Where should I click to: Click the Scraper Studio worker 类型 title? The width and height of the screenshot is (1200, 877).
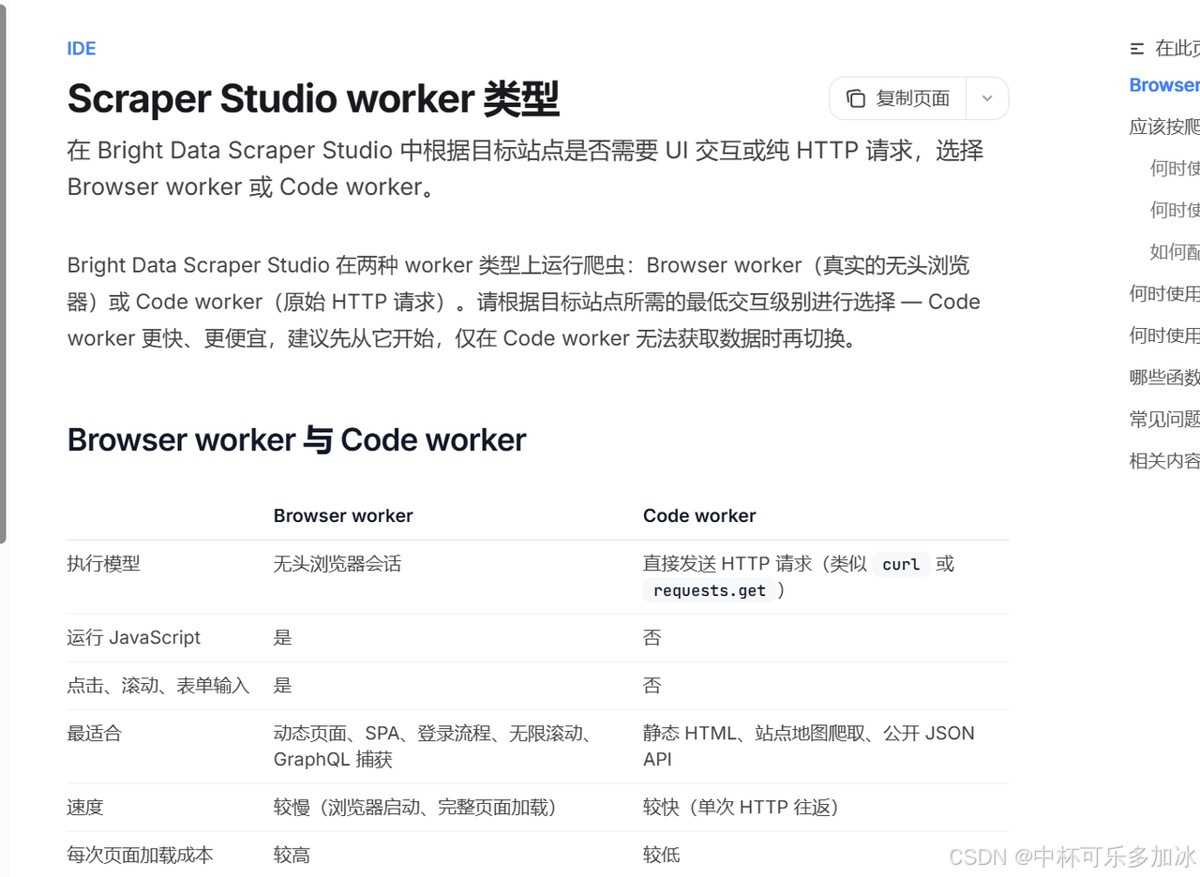(313, 99)
